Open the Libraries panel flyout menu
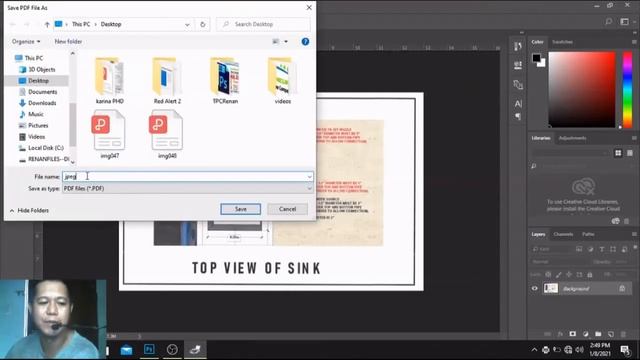 click(x=634, y=138)
